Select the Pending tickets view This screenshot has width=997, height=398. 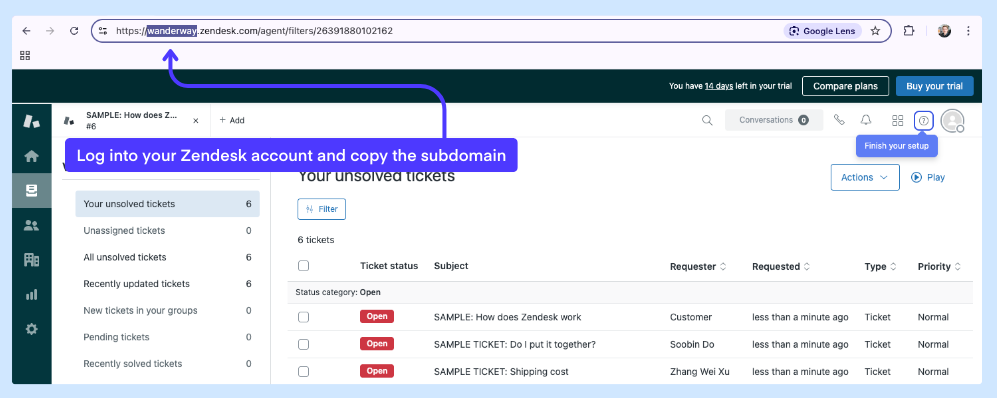pyautogui.click(x=167, y=337)
